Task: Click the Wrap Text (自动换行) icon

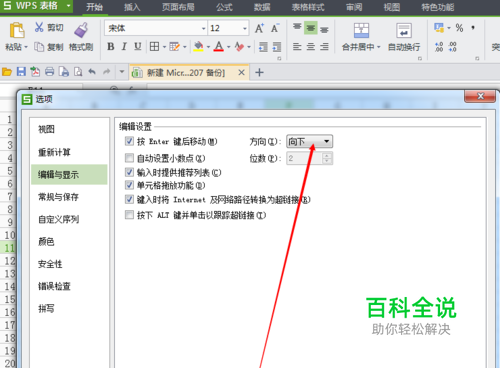Action: [x=404, y=30]
